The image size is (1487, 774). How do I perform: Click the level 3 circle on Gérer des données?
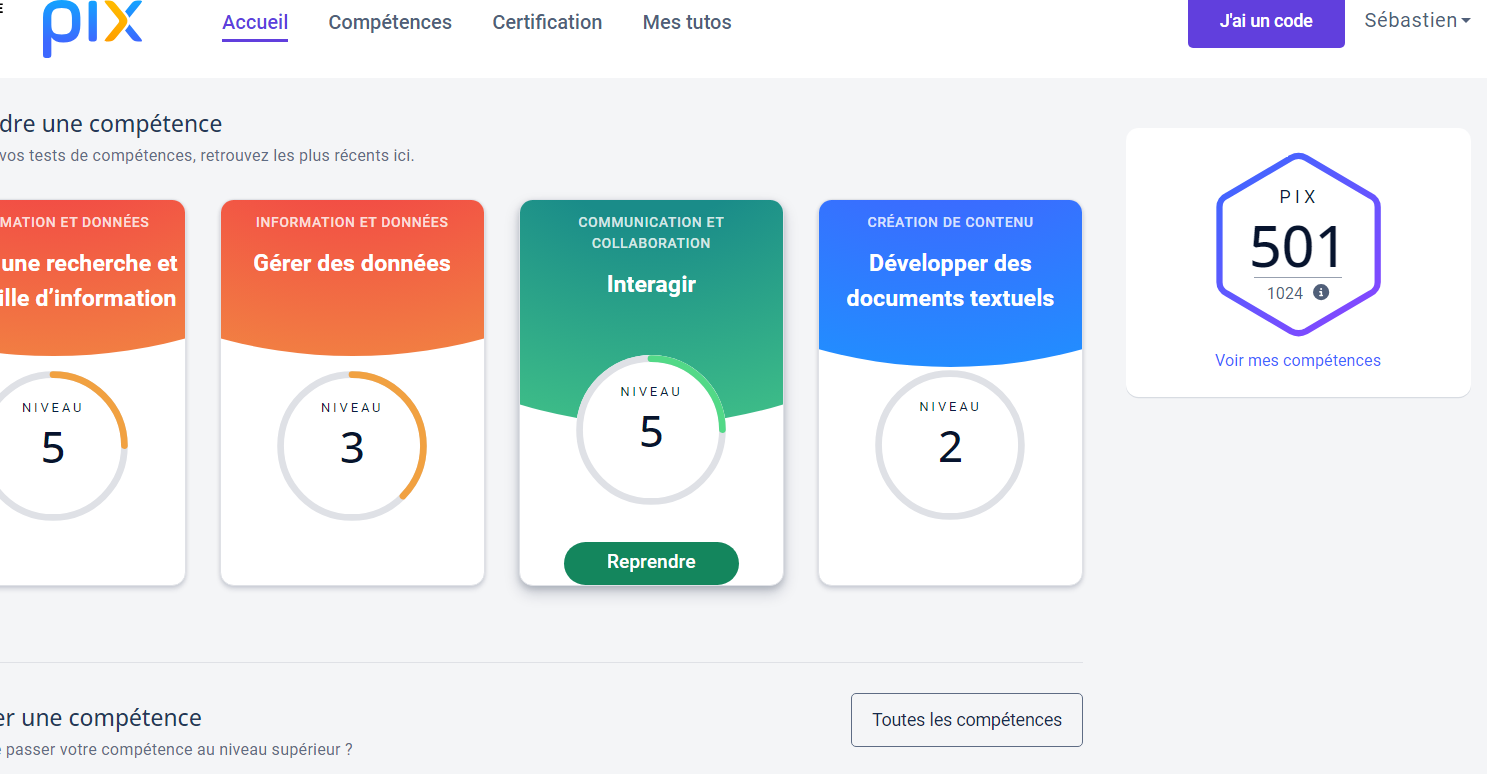(352, 446)
